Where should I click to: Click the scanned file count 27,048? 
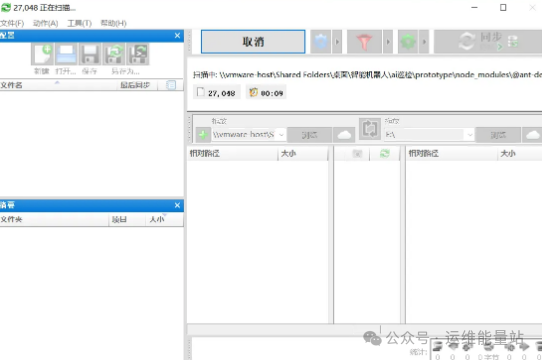pyautogui.click(x=217, y=93)
